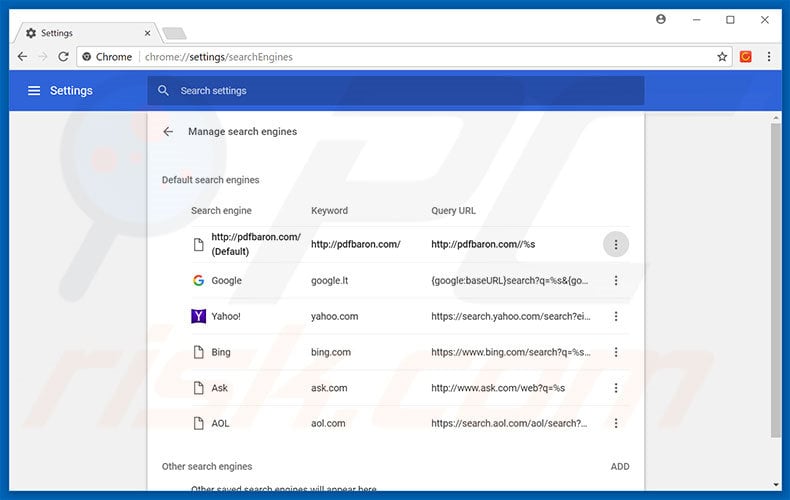
Task: Click the www.ask.com query URL
Action: pos(498,388)
